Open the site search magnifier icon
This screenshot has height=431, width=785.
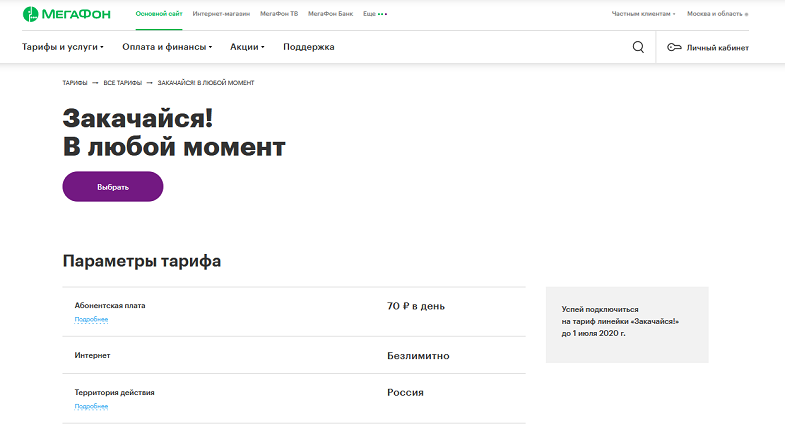click(638, 47)
